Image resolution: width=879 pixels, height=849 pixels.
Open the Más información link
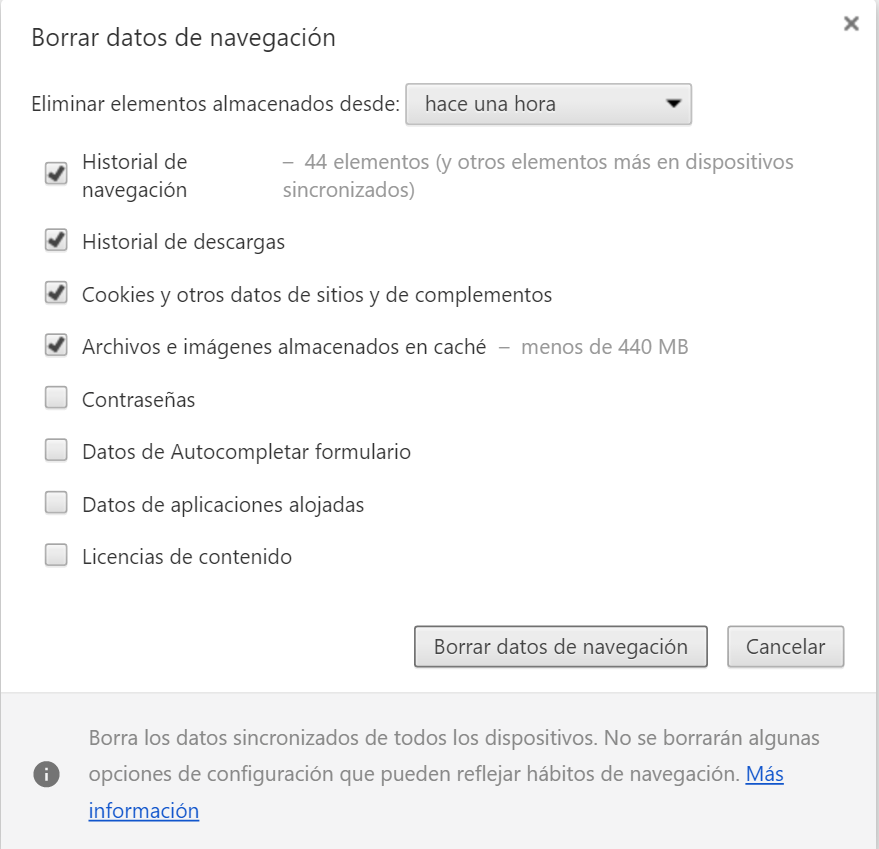767,774
